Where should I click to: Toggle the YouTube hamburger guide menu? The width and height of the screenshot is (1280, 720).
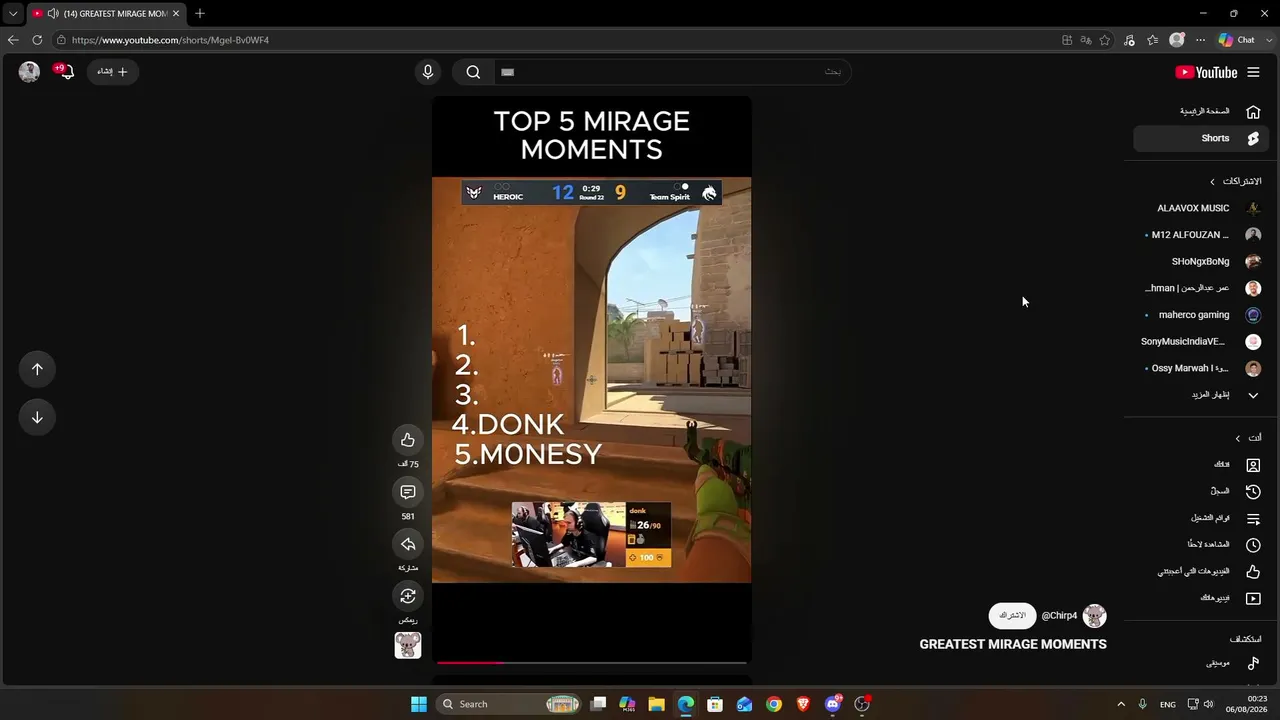1253,72
